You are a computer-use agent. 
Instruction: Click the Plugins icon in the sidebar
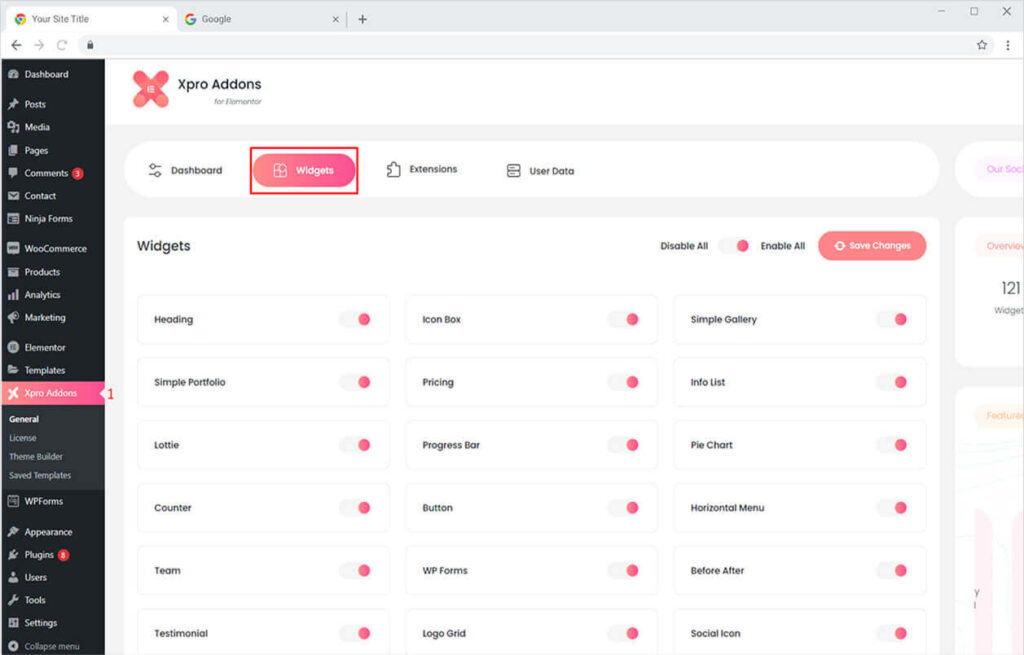point(13,555)
